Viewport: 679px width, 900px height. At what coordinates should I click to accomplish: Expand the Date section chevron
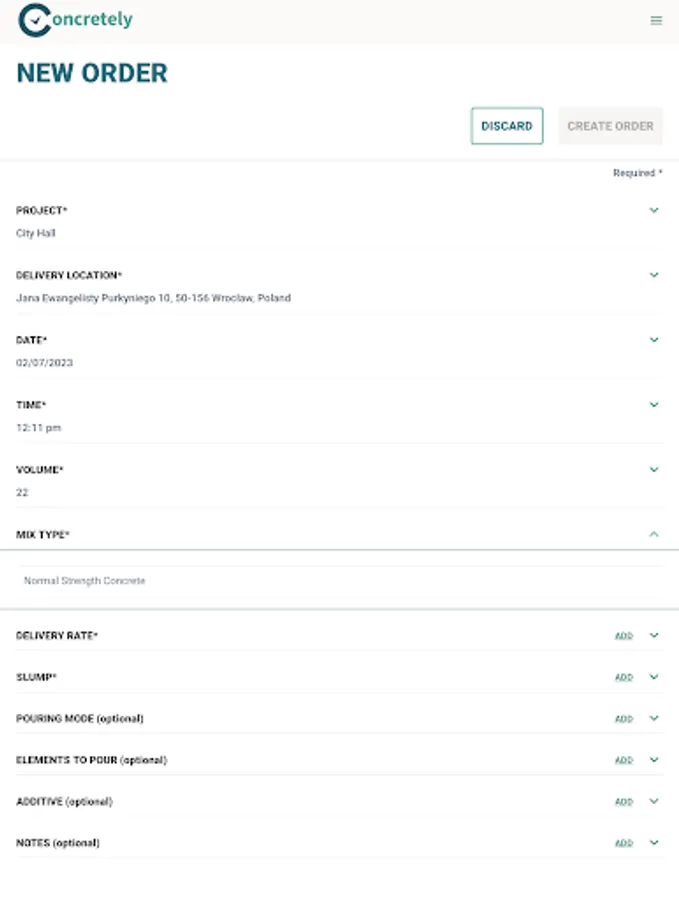point(654,340)
